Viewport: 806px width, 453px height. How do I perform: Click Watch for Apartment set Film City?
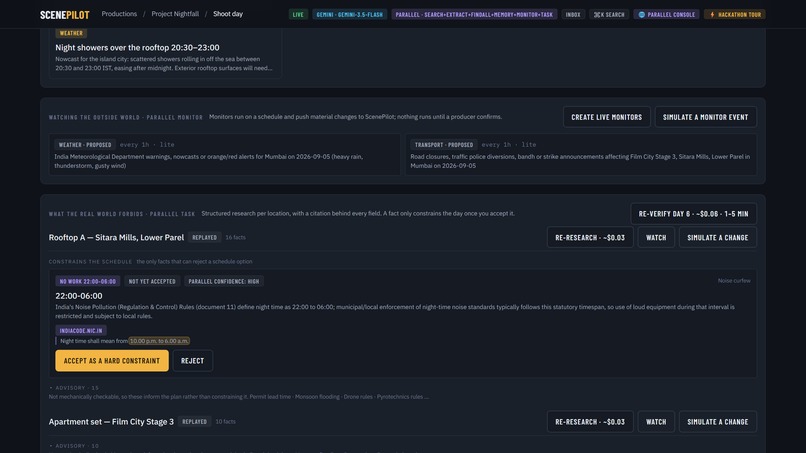point(656,422)
